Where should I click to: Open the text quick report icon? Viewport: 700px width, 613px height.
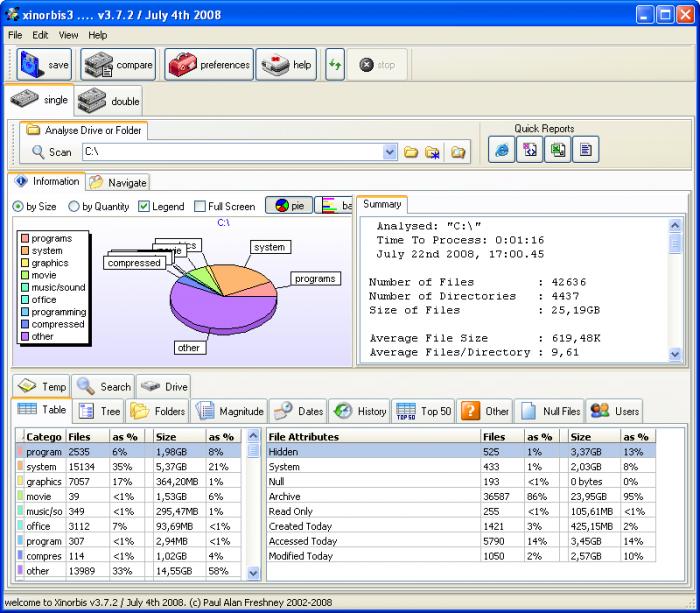(586, 150)
